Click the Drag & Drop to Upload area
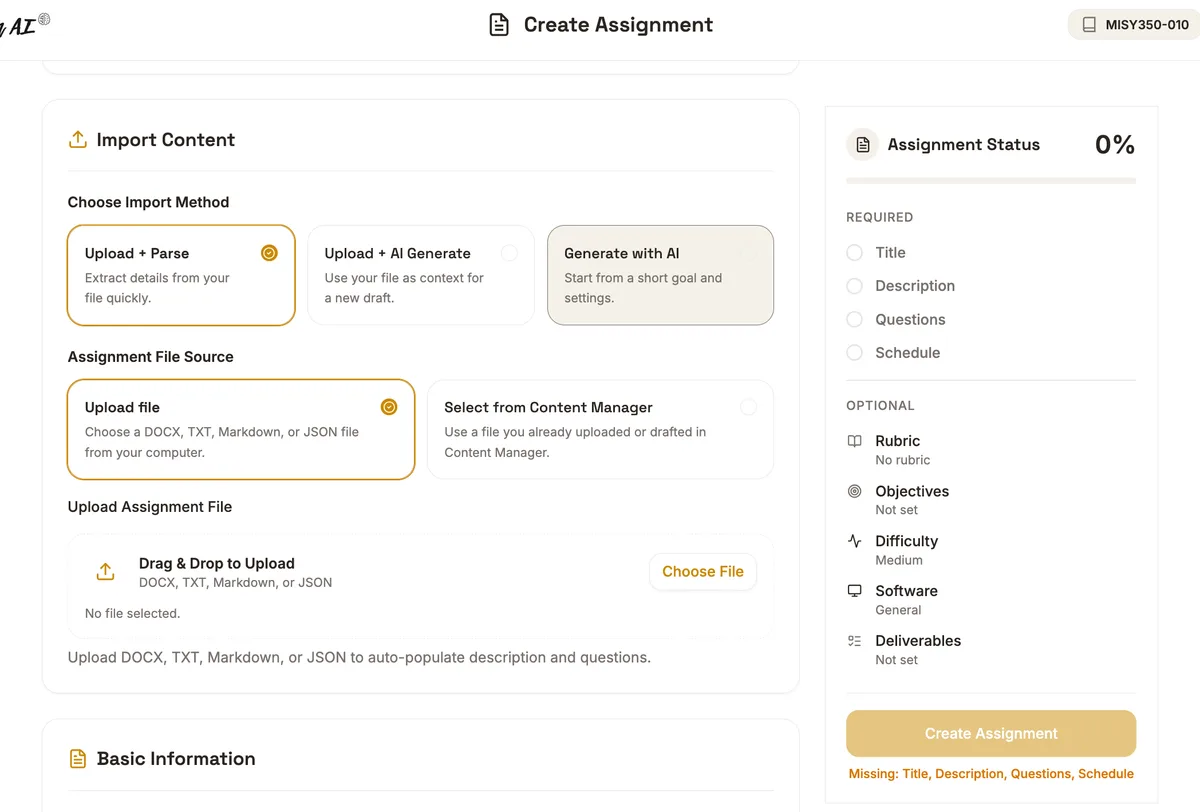Image resolution: width=1200 pixels, height=812 pixels. tap(421, 586)
